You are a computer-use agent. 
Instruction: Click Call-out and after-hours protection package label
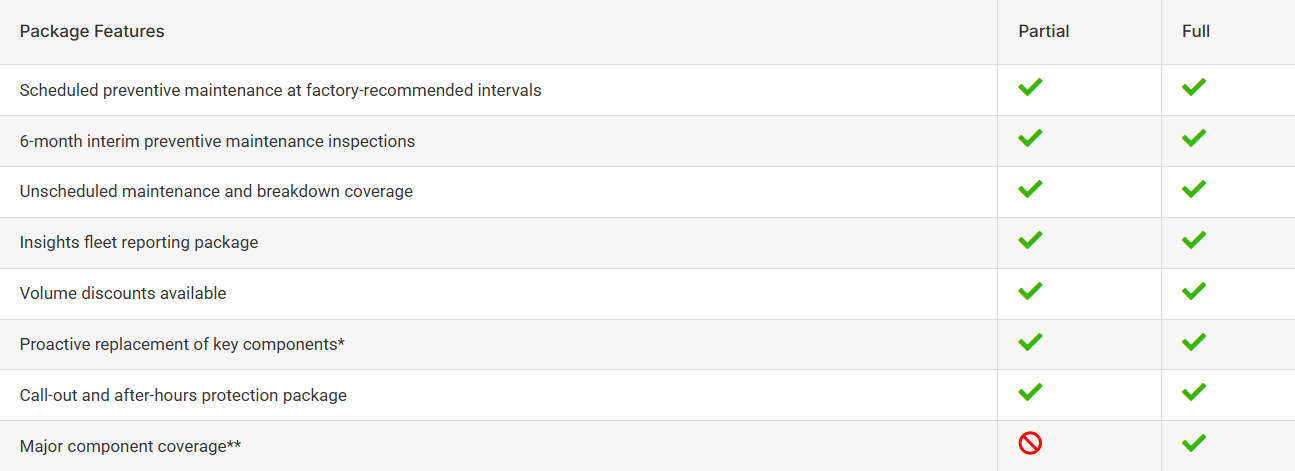tap(183, 395)
